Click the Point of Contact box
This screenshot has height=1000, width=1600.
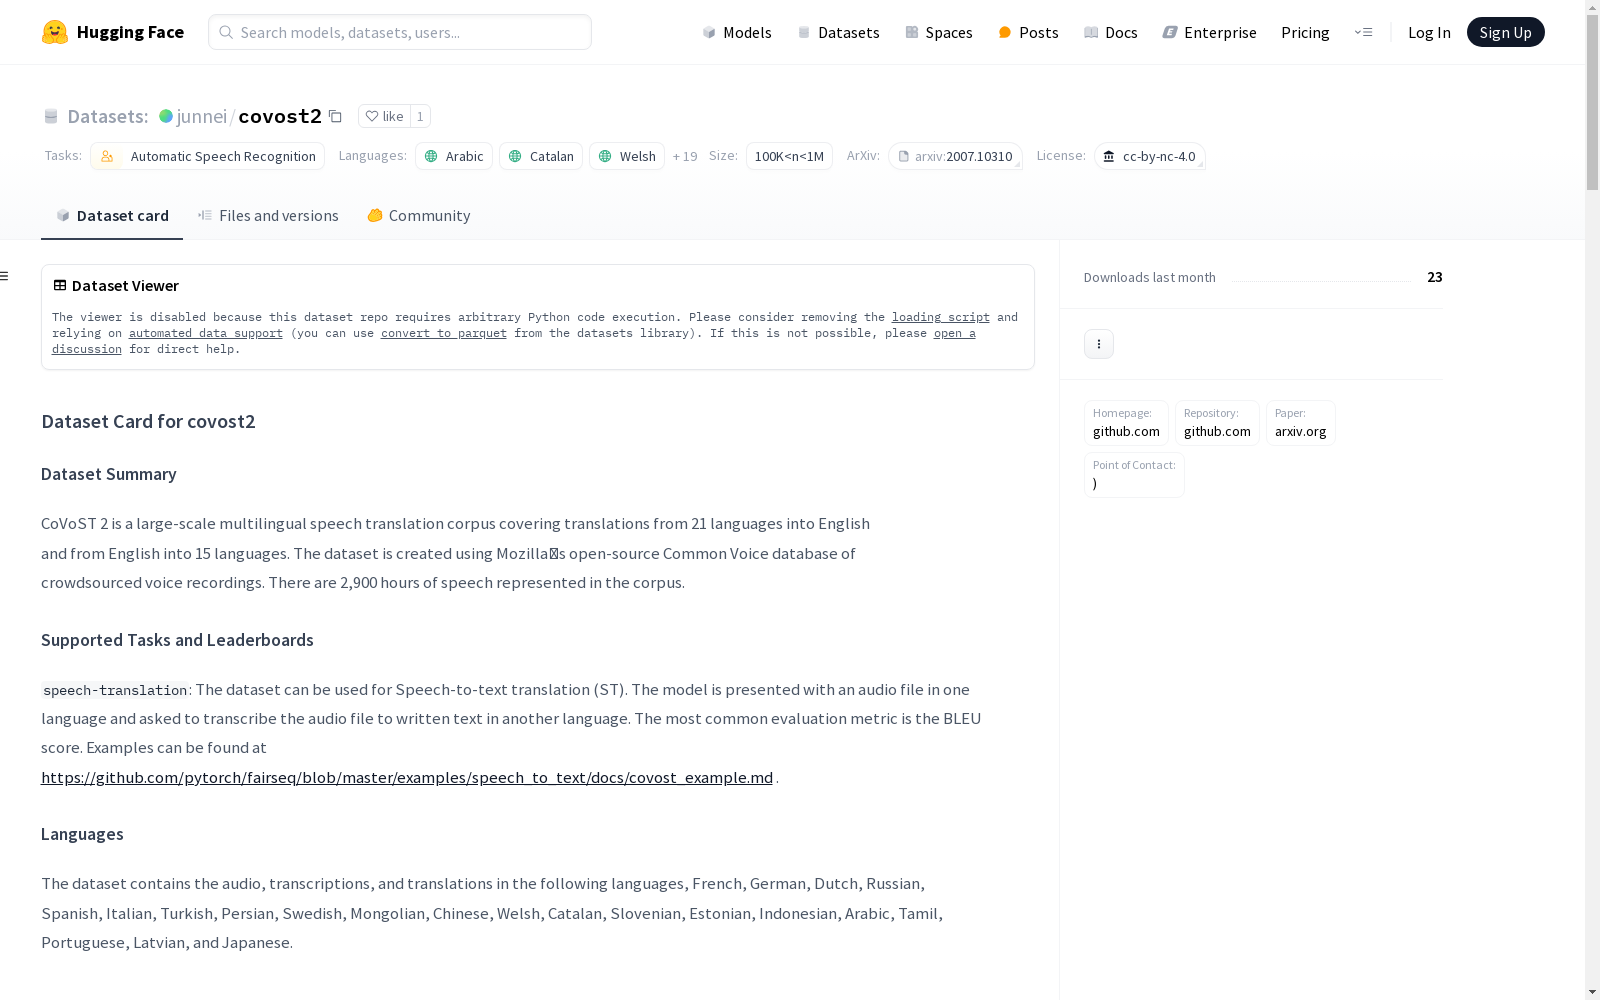(1134, 475)
